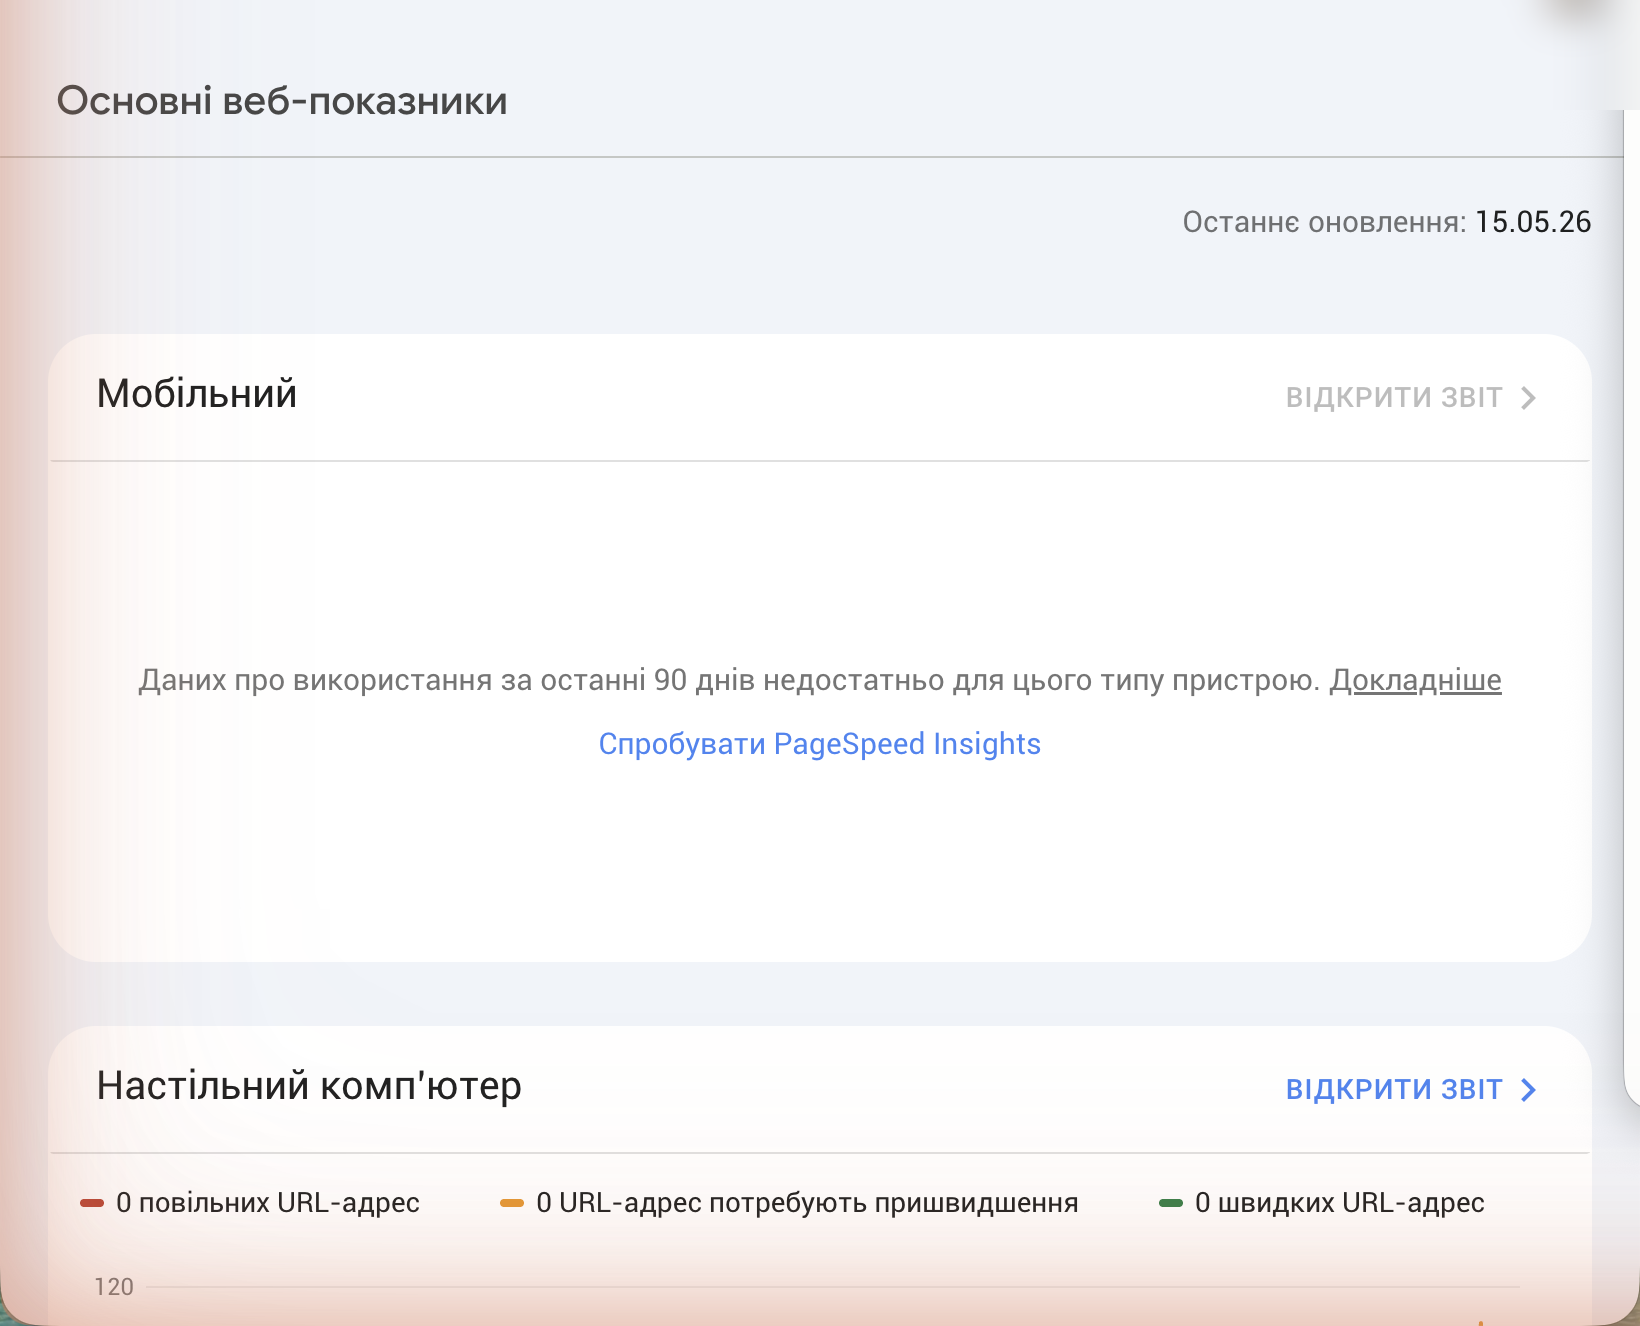Click the insufficient 90-day data message
This screenshot has width=1640, height=1326.
(x=728, y=680)
